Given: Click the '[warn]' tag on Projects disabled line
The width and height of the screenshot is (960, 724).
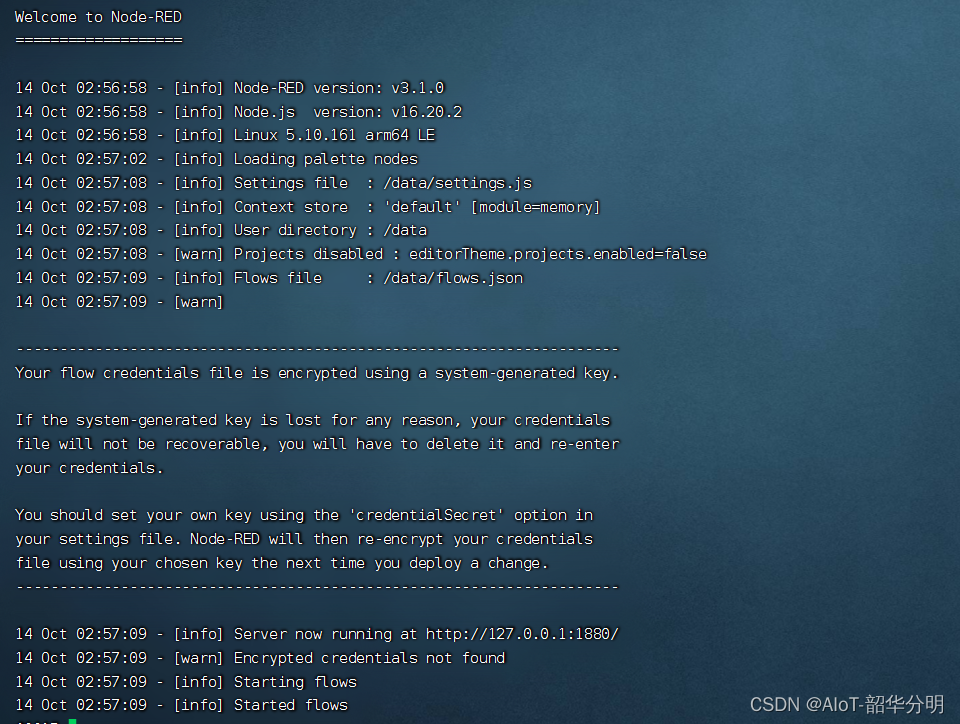Looking at the screenshot, I should (198, 254).
